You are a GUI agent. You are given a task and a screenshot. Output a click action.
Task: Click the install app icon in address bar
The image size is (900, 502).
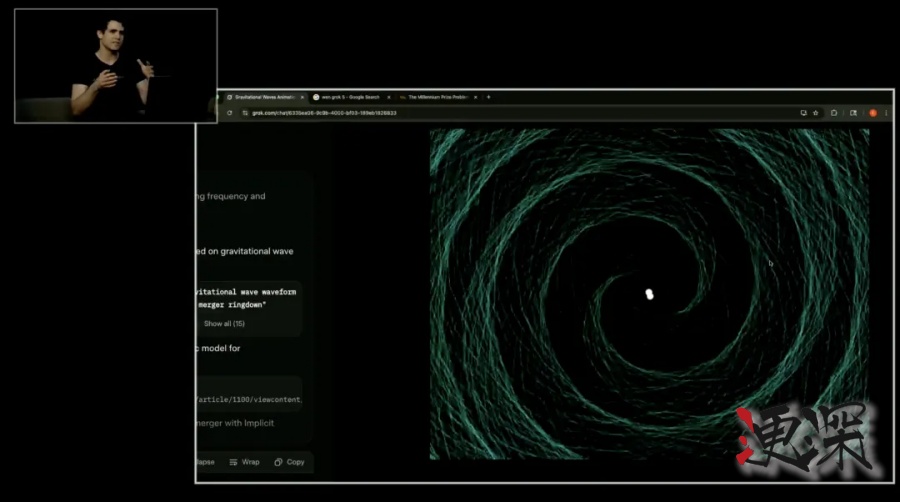[803, 113]
